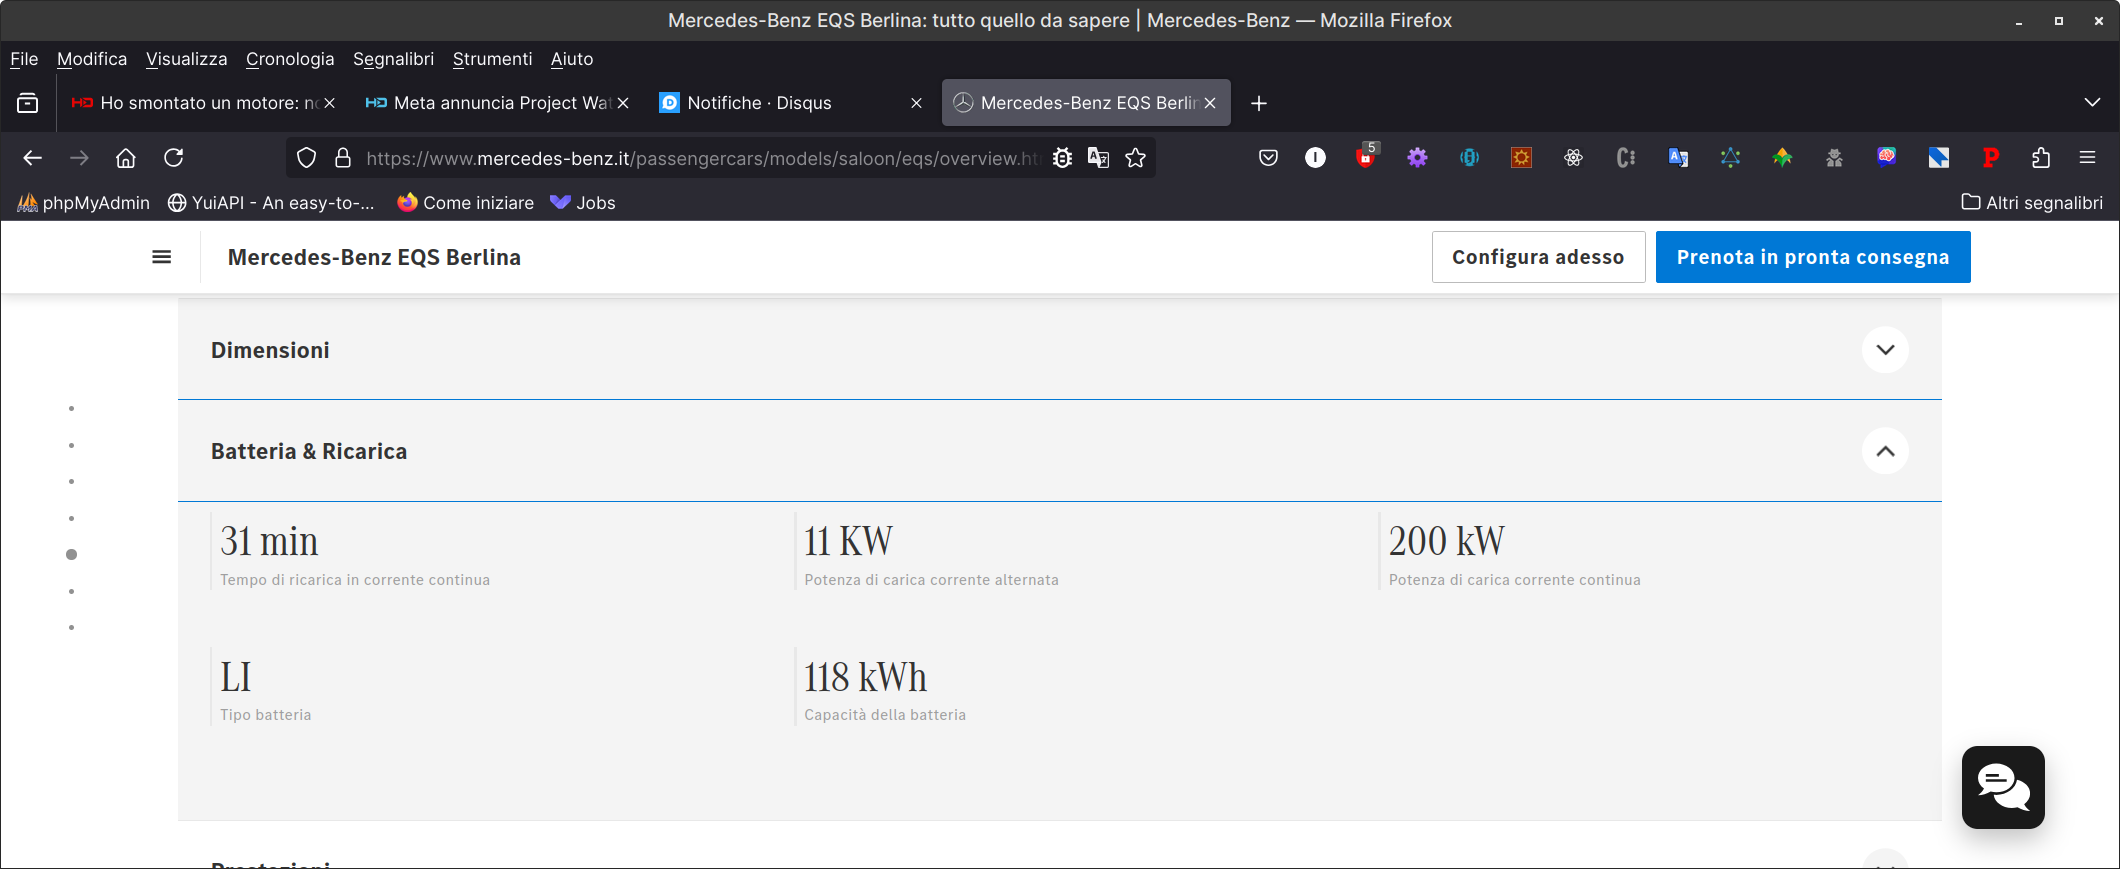Click the gray figure extension icon
Viewport: 2120px width, 869px height.
(1834, 157)
